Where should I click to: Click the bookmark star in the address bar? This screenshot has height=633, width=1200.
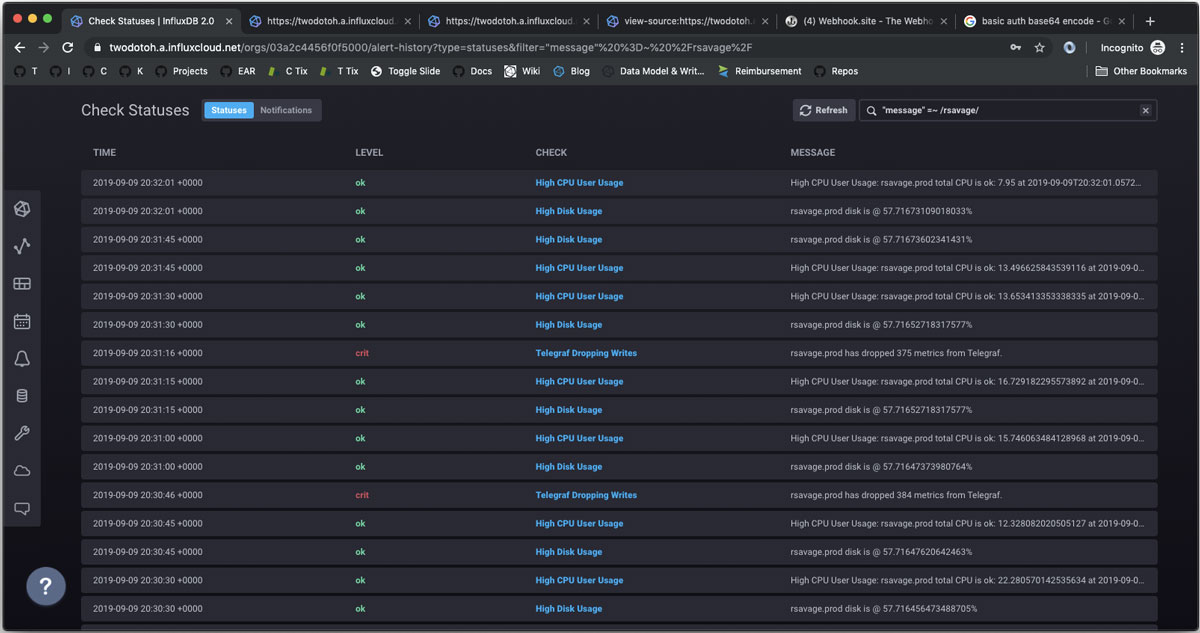1038,46
